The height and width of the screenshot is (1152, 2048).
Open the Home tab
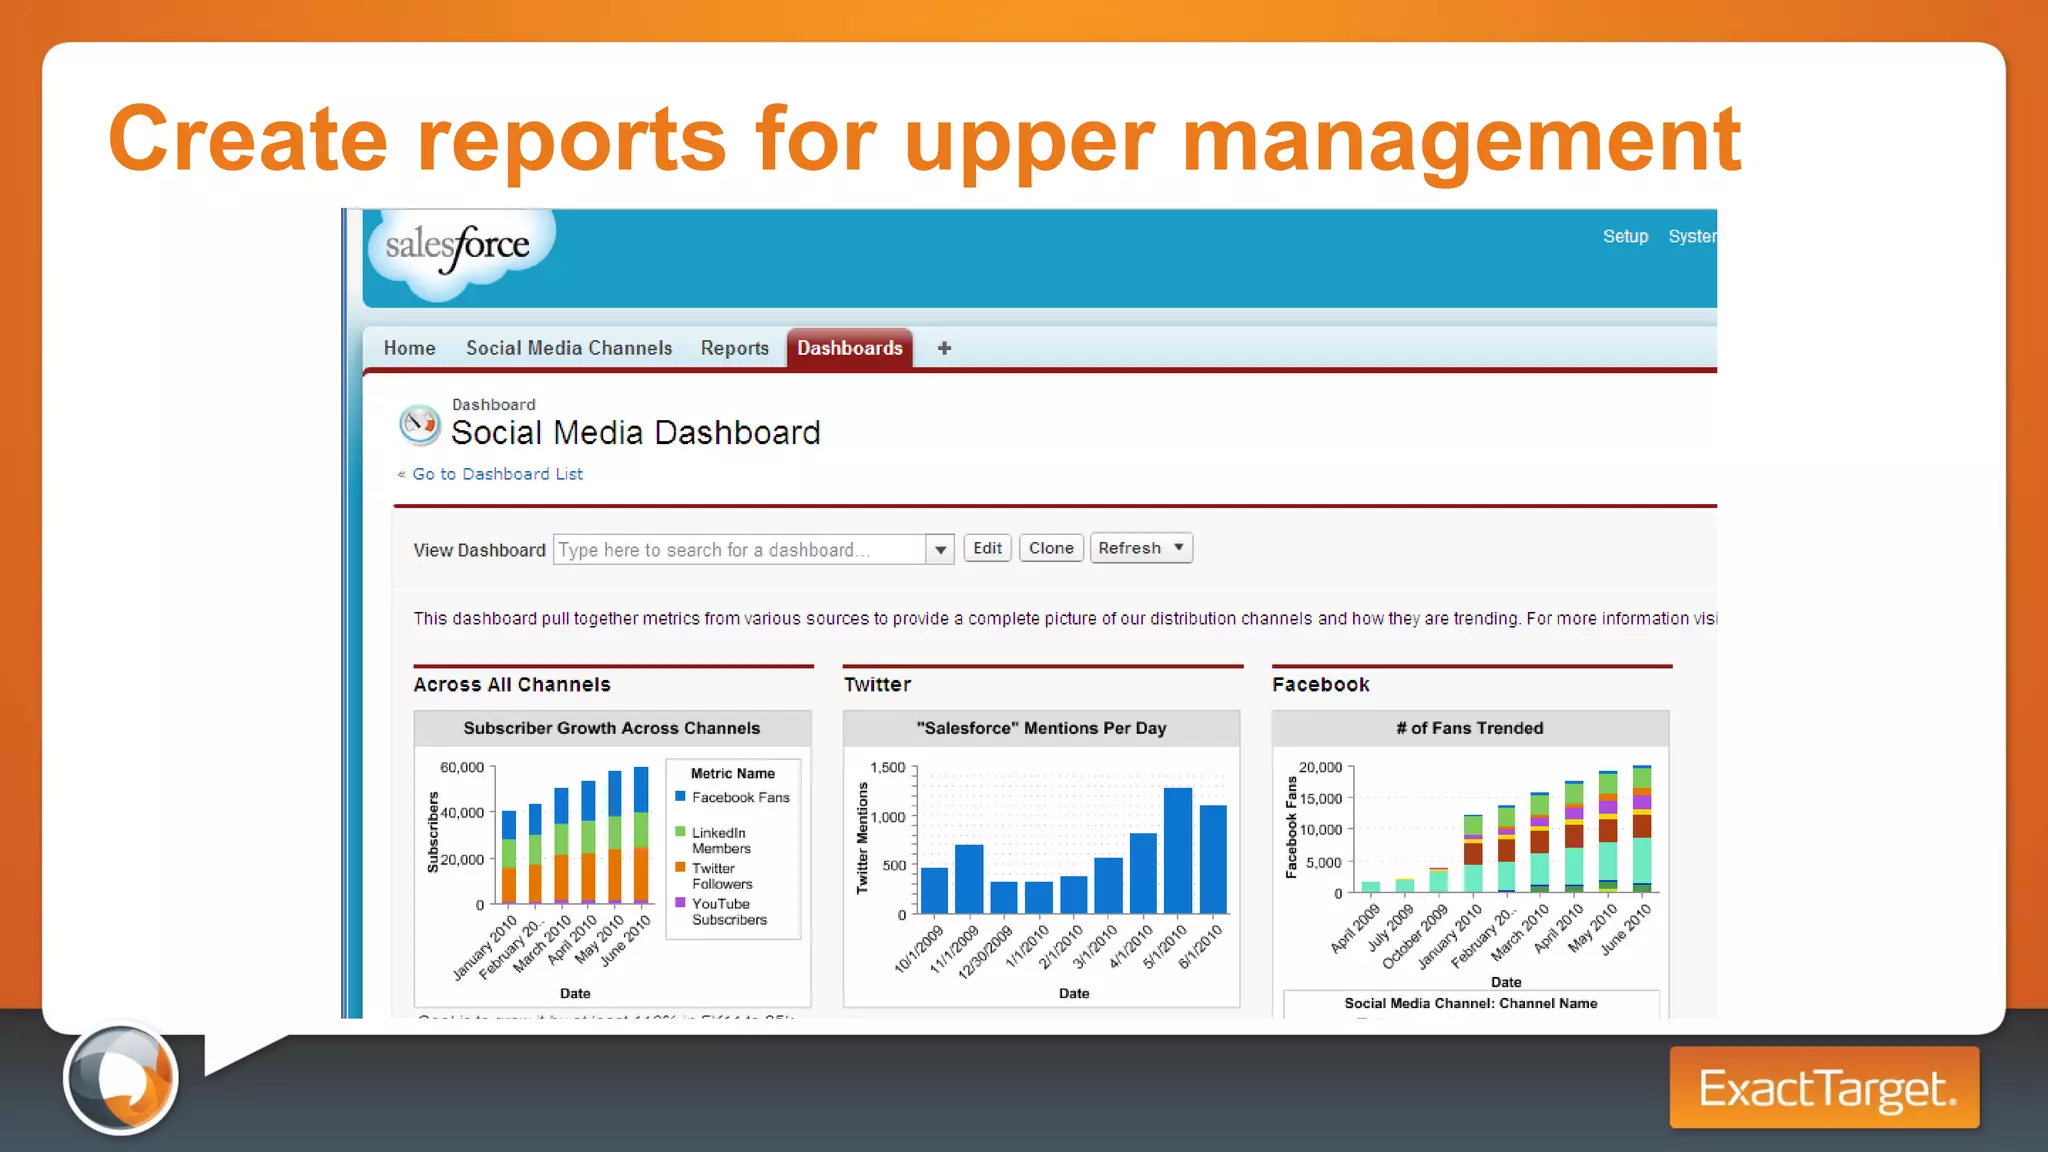pos(410,348)
